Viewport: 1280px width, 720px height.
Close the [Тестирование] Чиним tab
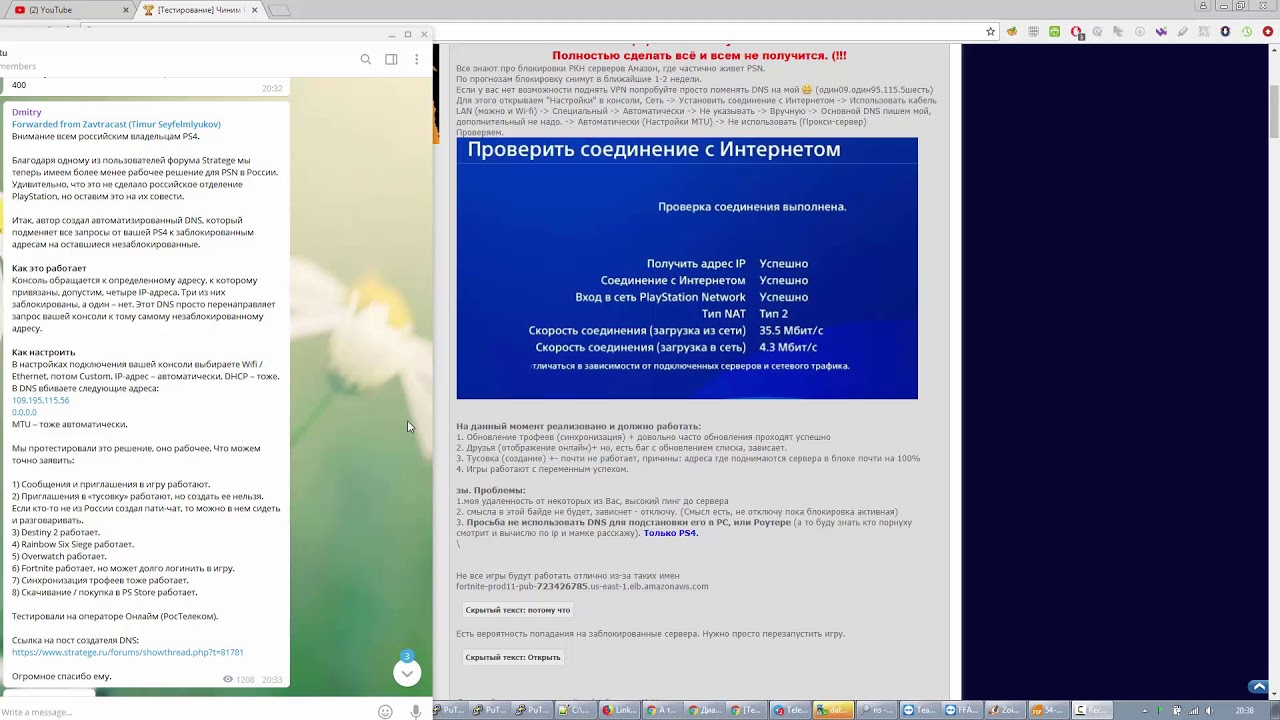click(x=254, y=10)
